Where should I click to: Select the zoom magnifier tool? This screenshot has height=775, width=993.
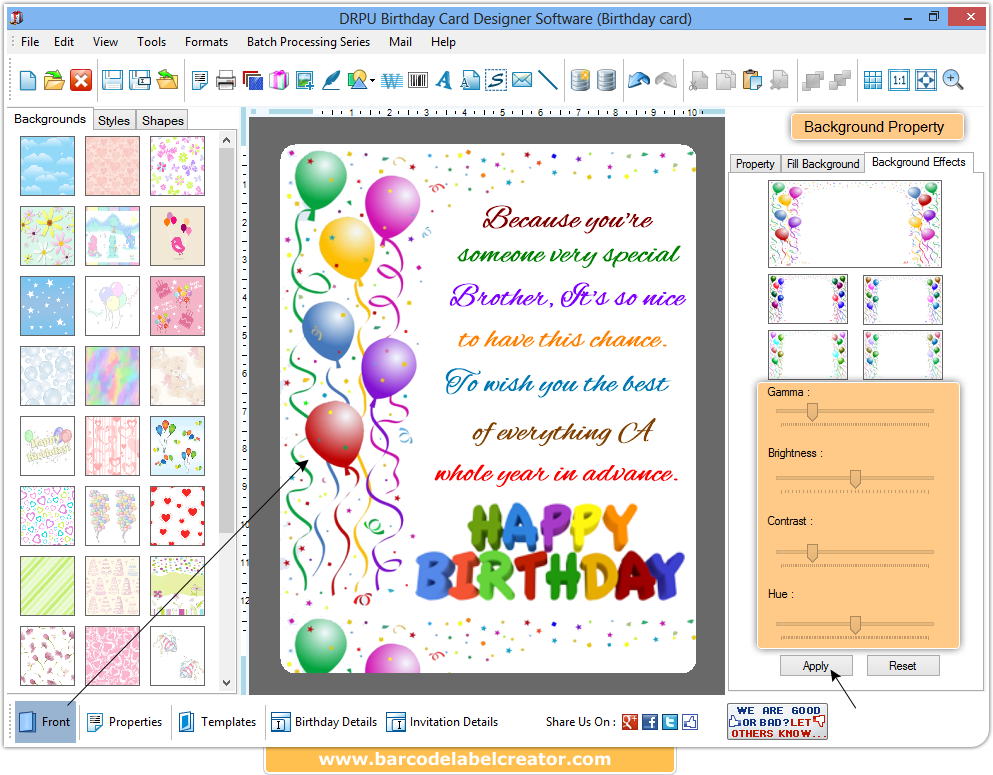click(950, 79)
